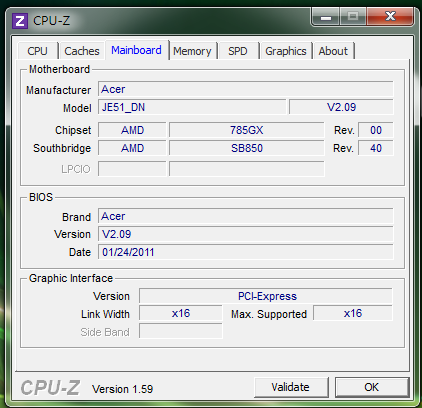The width and height of the screenshot is (422, 408).
Task: Click the empty Side Band field
Action: [181, 331]
